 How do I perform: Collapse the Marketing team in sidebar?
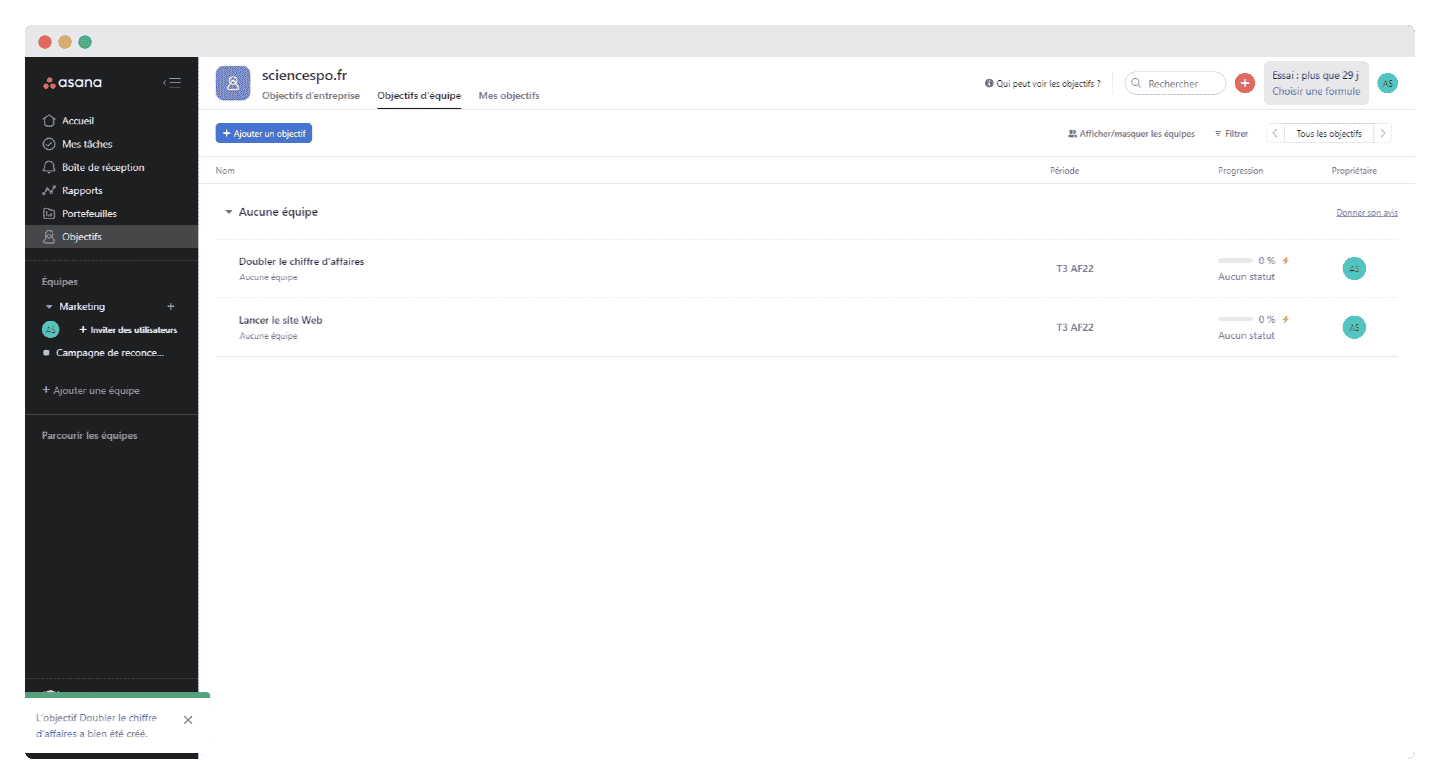49,306
